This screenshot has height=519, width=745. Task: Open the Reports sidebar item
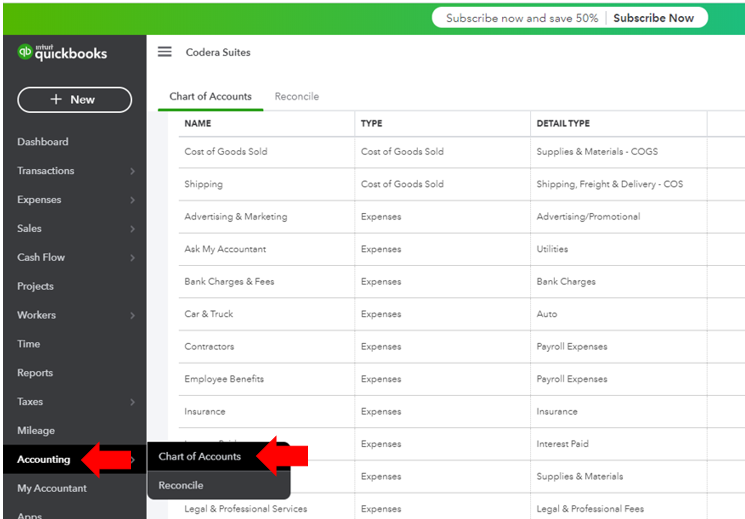point(35,373)
